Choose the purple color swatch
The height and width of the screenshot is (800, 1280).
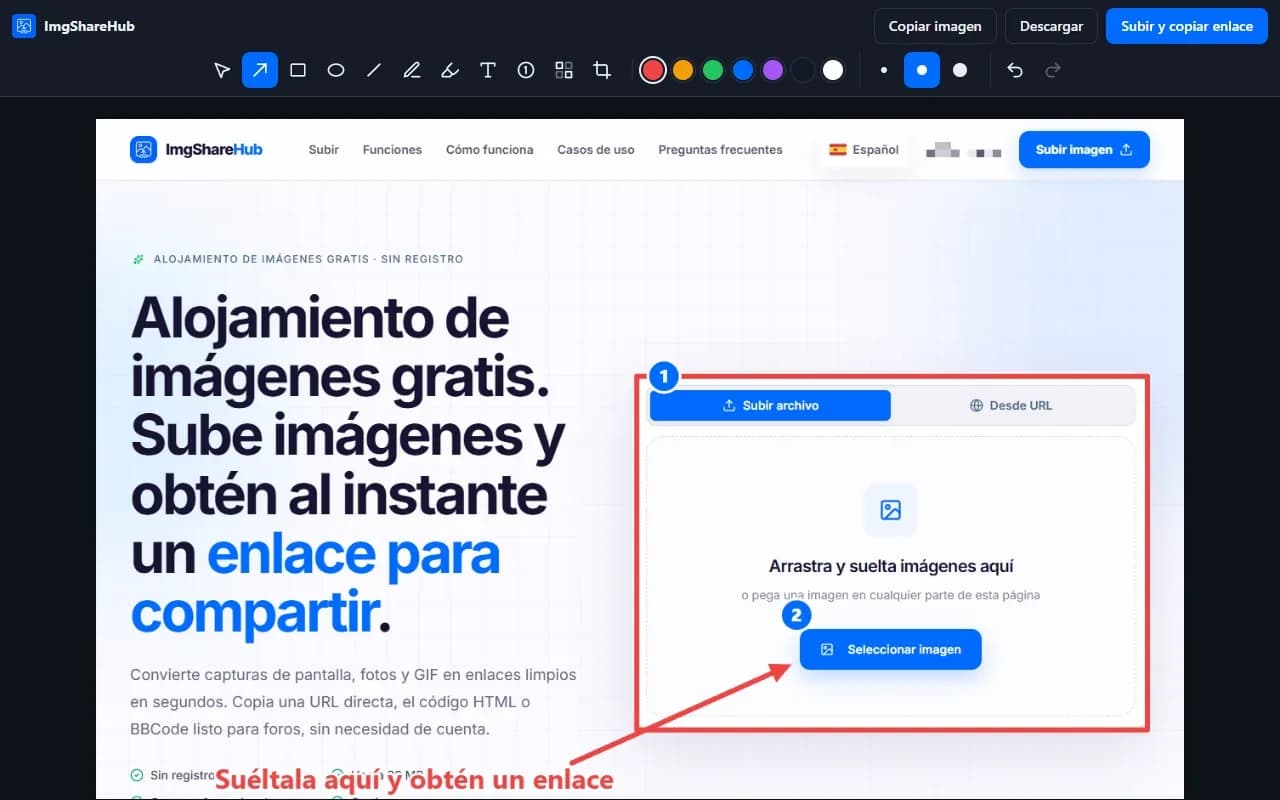click(x=773, y=70)
